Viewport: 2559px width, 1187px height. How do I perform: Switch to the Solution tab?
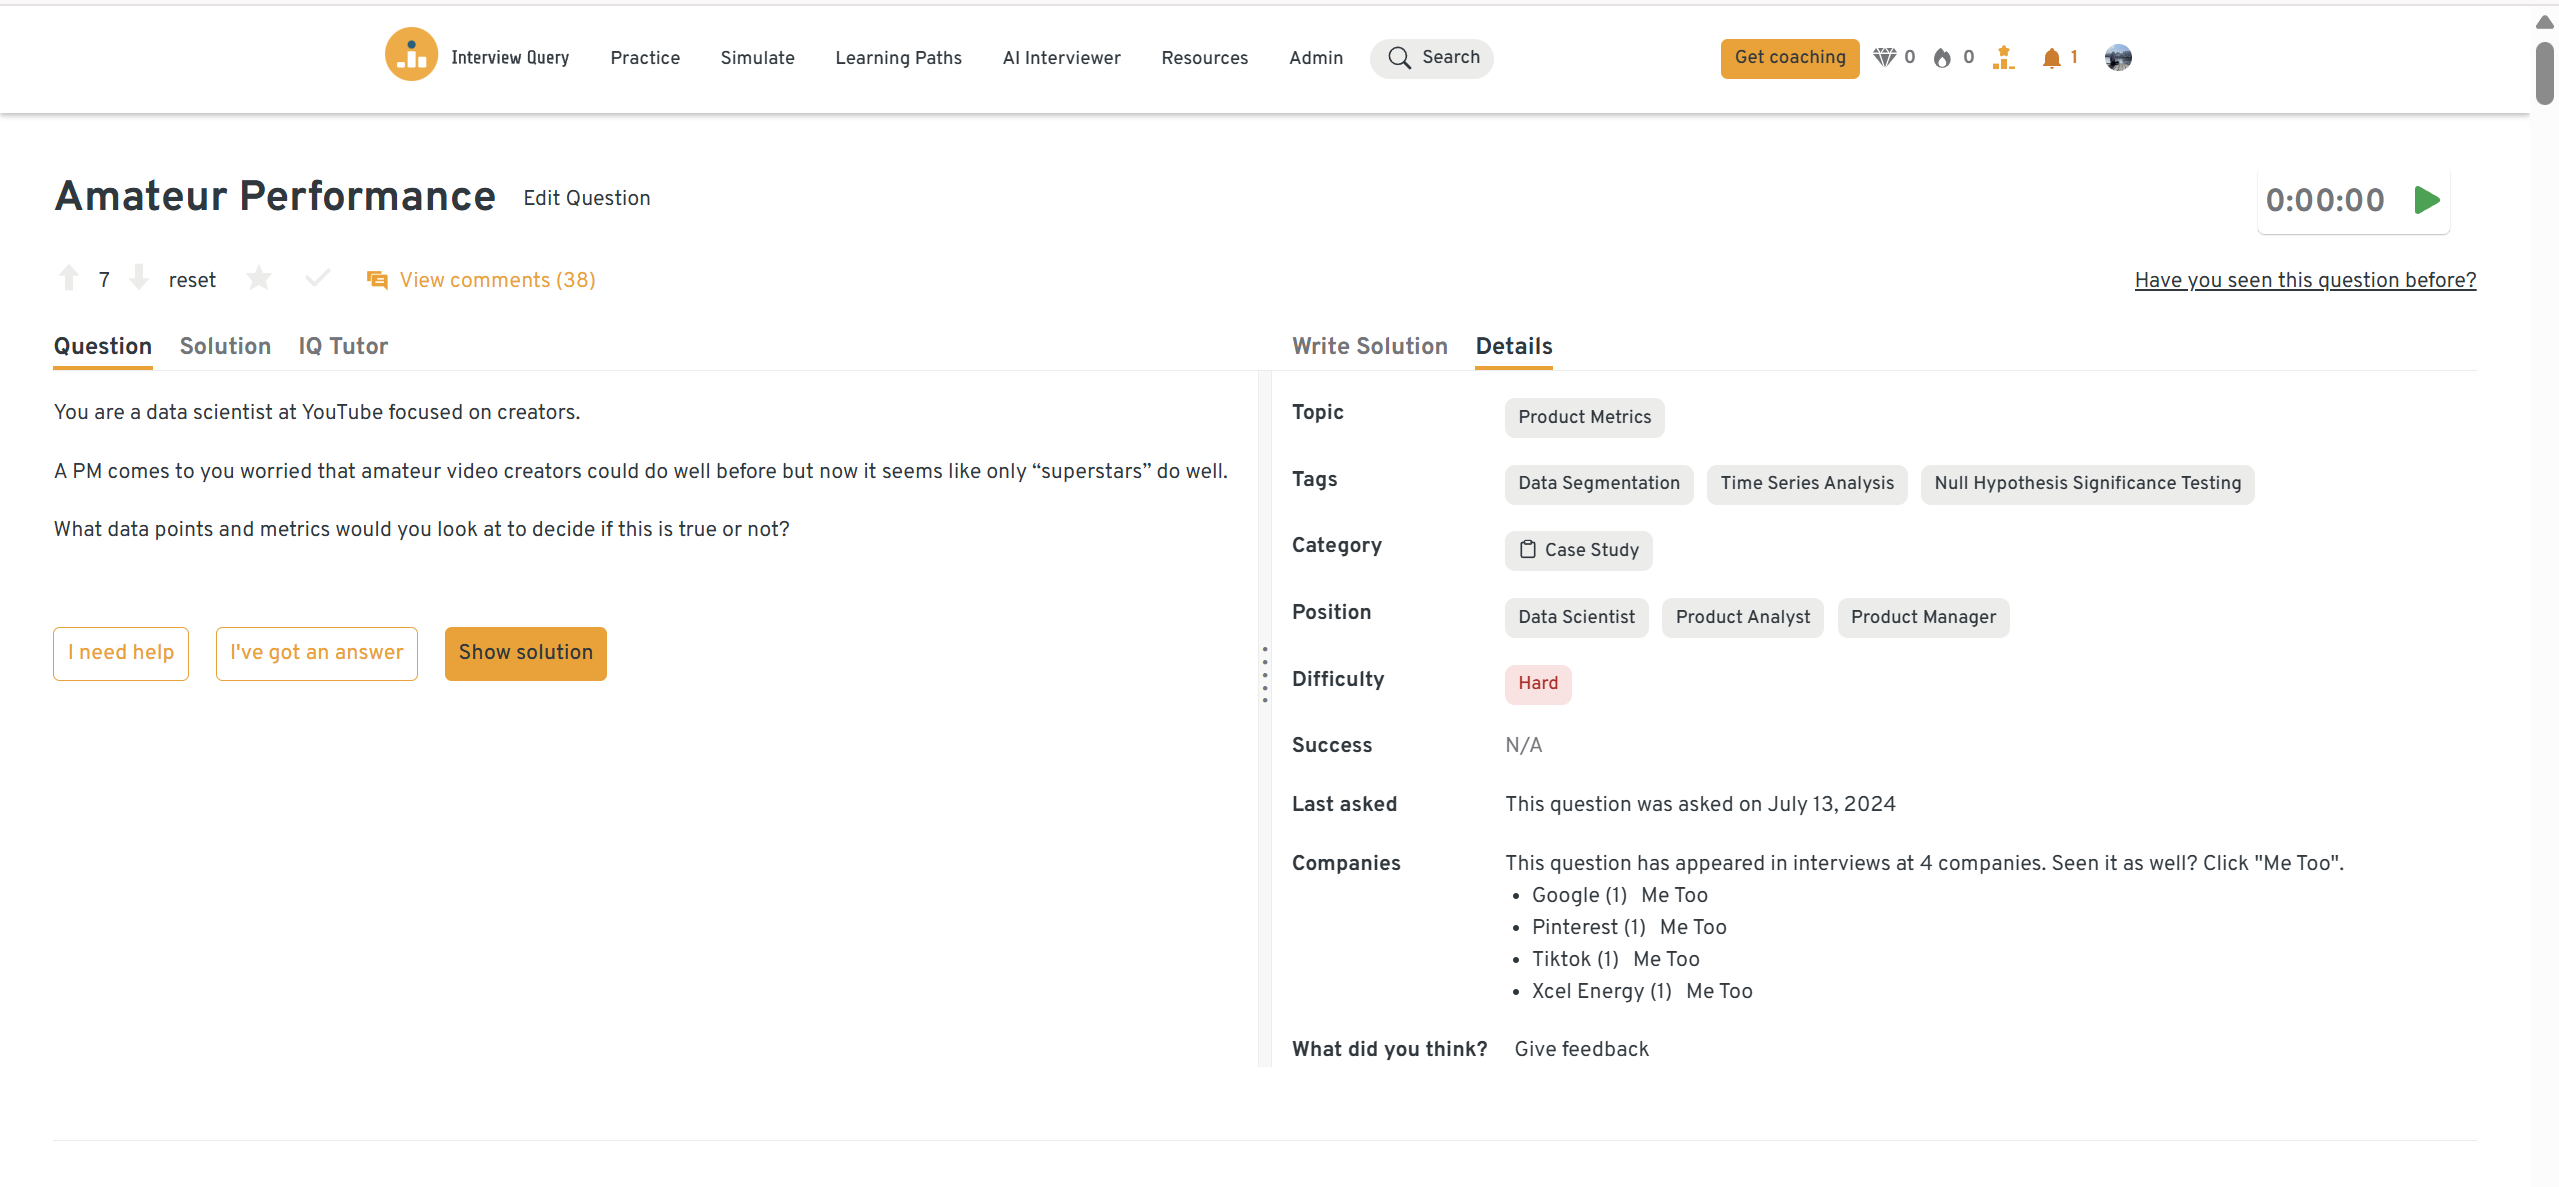click(225, 346)
